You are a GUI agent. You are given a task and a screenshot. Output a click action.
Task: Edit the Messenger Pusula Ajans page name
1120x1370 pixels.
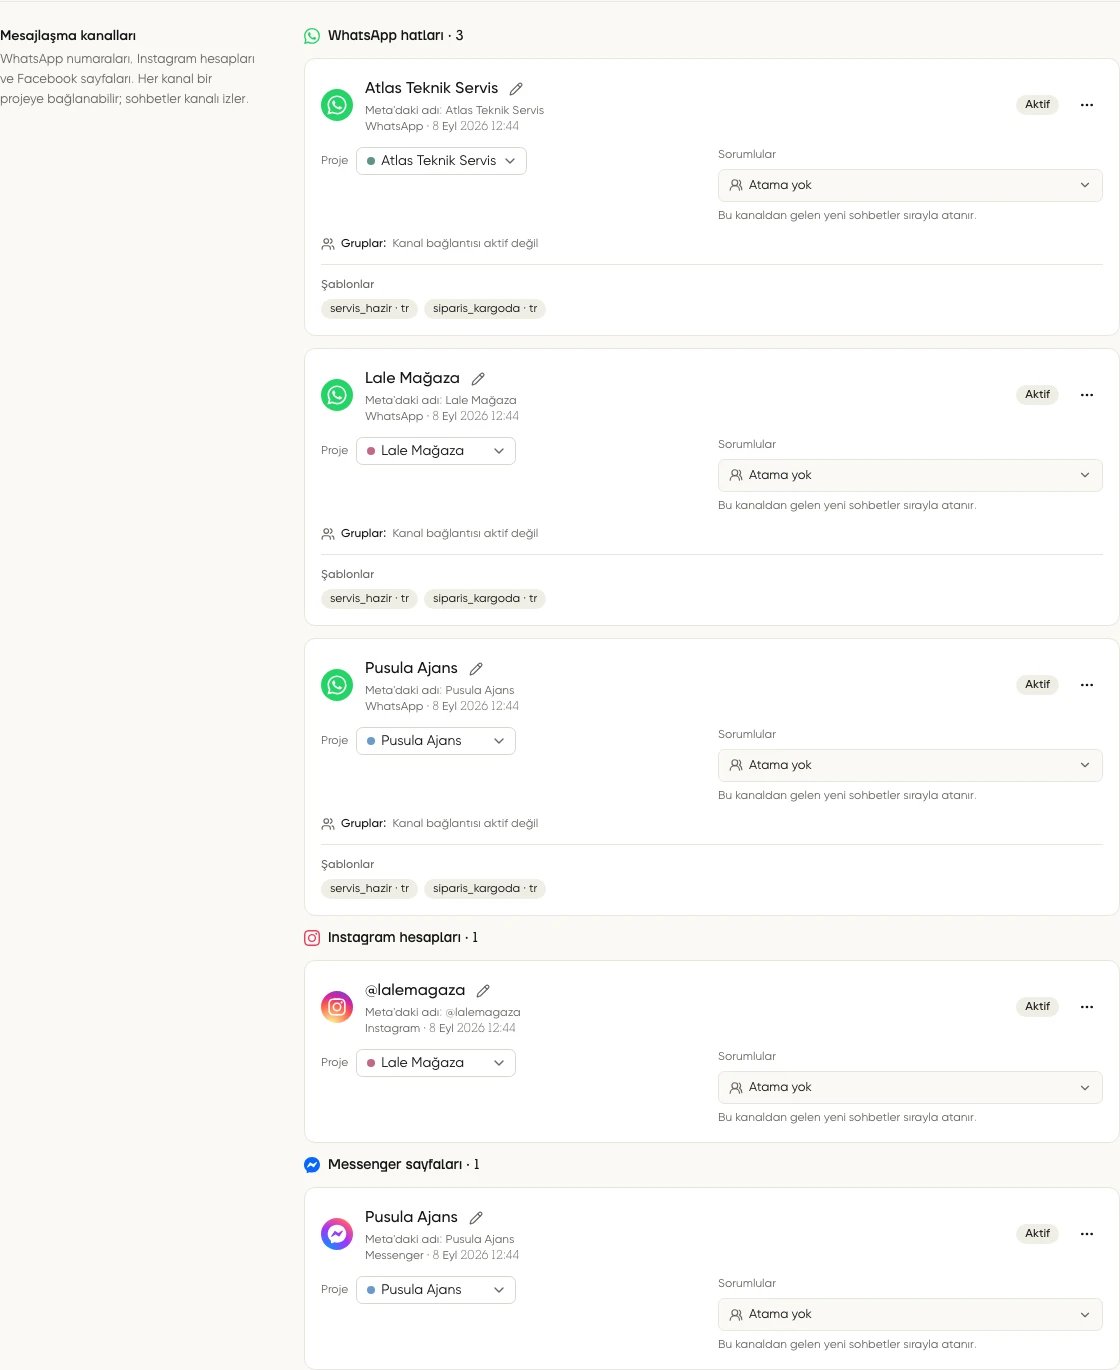(x=476, y=1218)
